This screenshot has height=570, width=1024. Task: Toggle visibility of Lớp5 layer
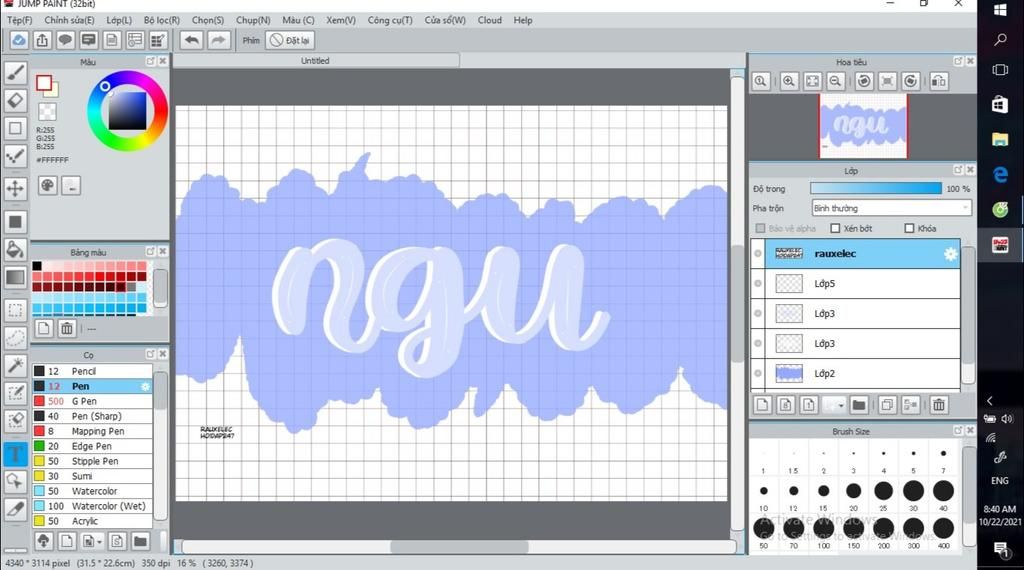758,283
